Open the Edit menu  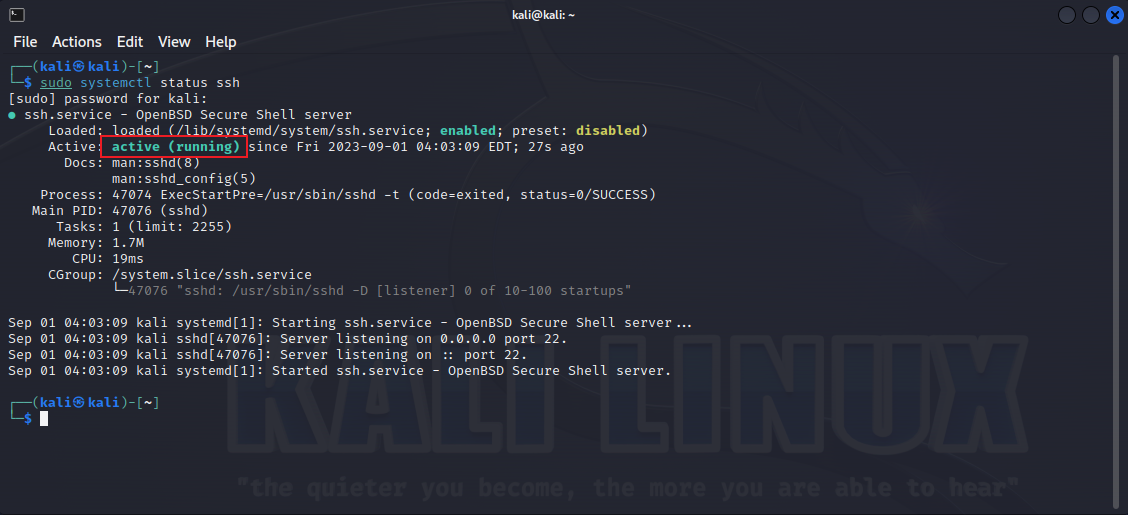(130, 42)
